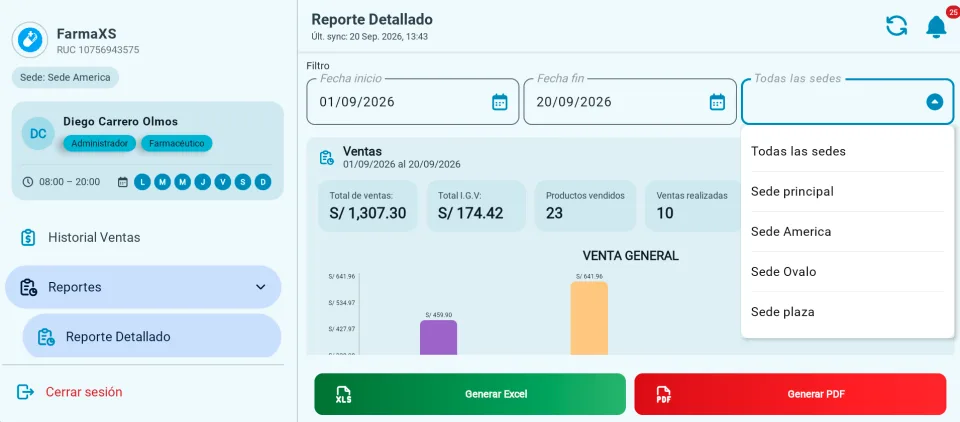Click the '01/09/2026 al 20/09/2026' range text
This screenshot has height=422, width=960.
(x=402, y=165)
